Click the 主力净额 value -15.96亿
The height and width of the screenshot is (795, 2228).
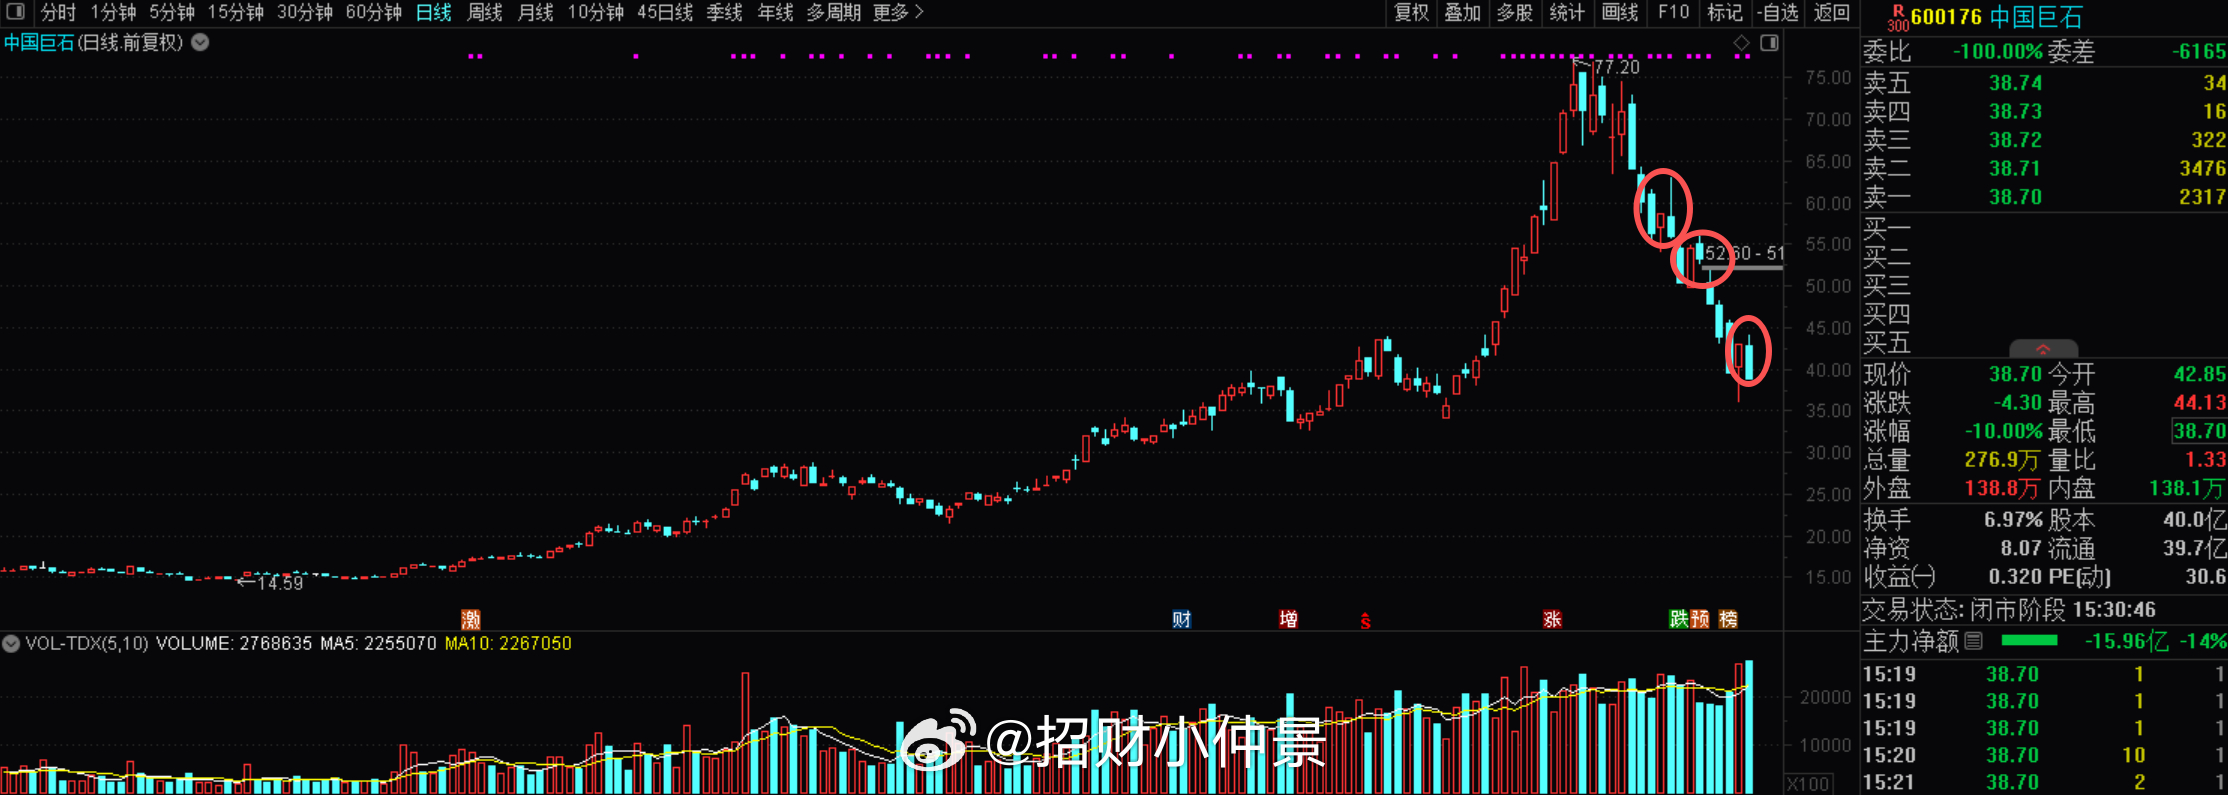click(x=2125, y=641)
